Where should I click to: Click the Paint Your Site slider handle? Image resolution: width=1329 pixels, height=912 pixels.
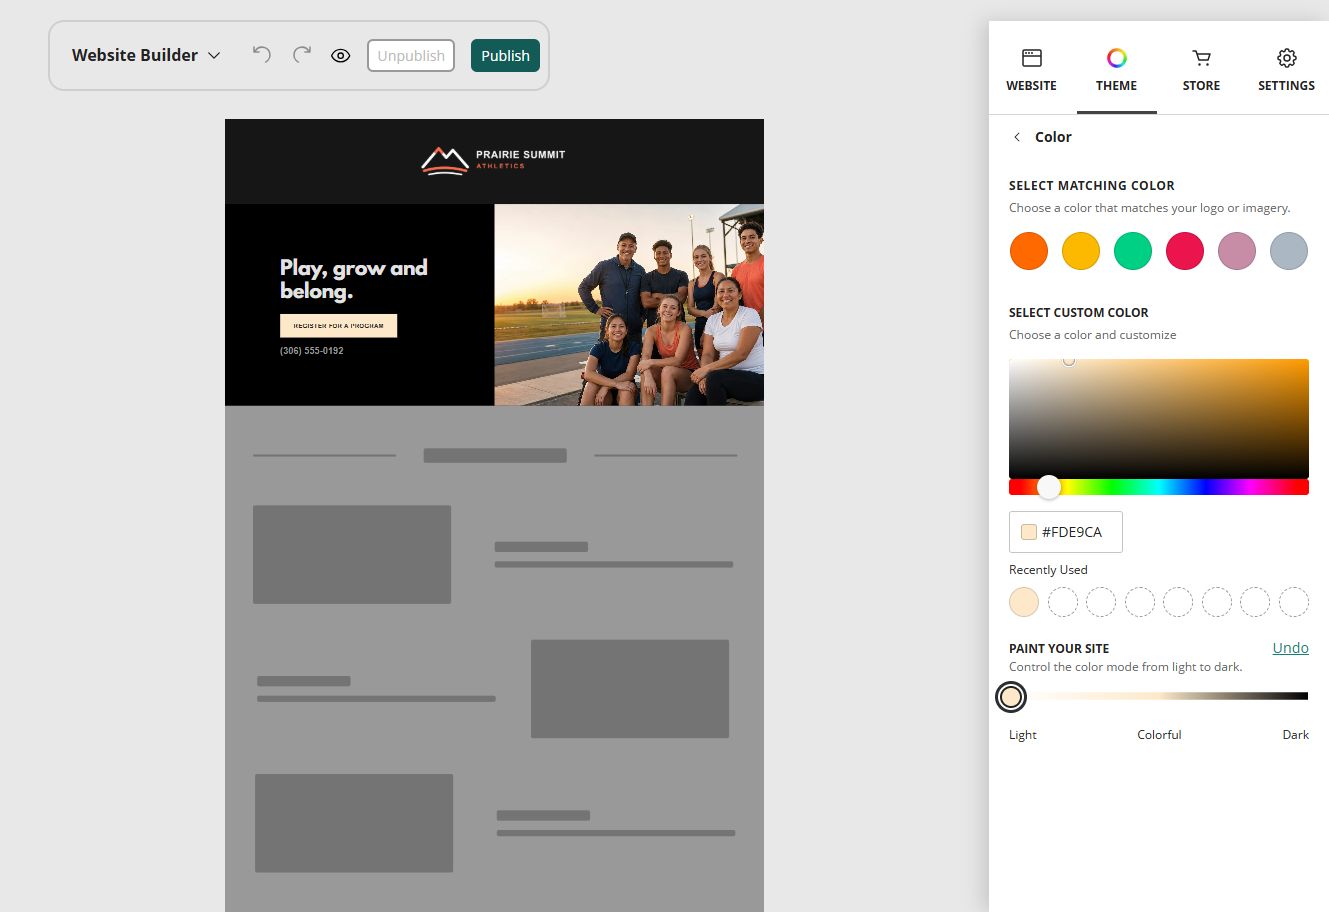[1011, 697]
